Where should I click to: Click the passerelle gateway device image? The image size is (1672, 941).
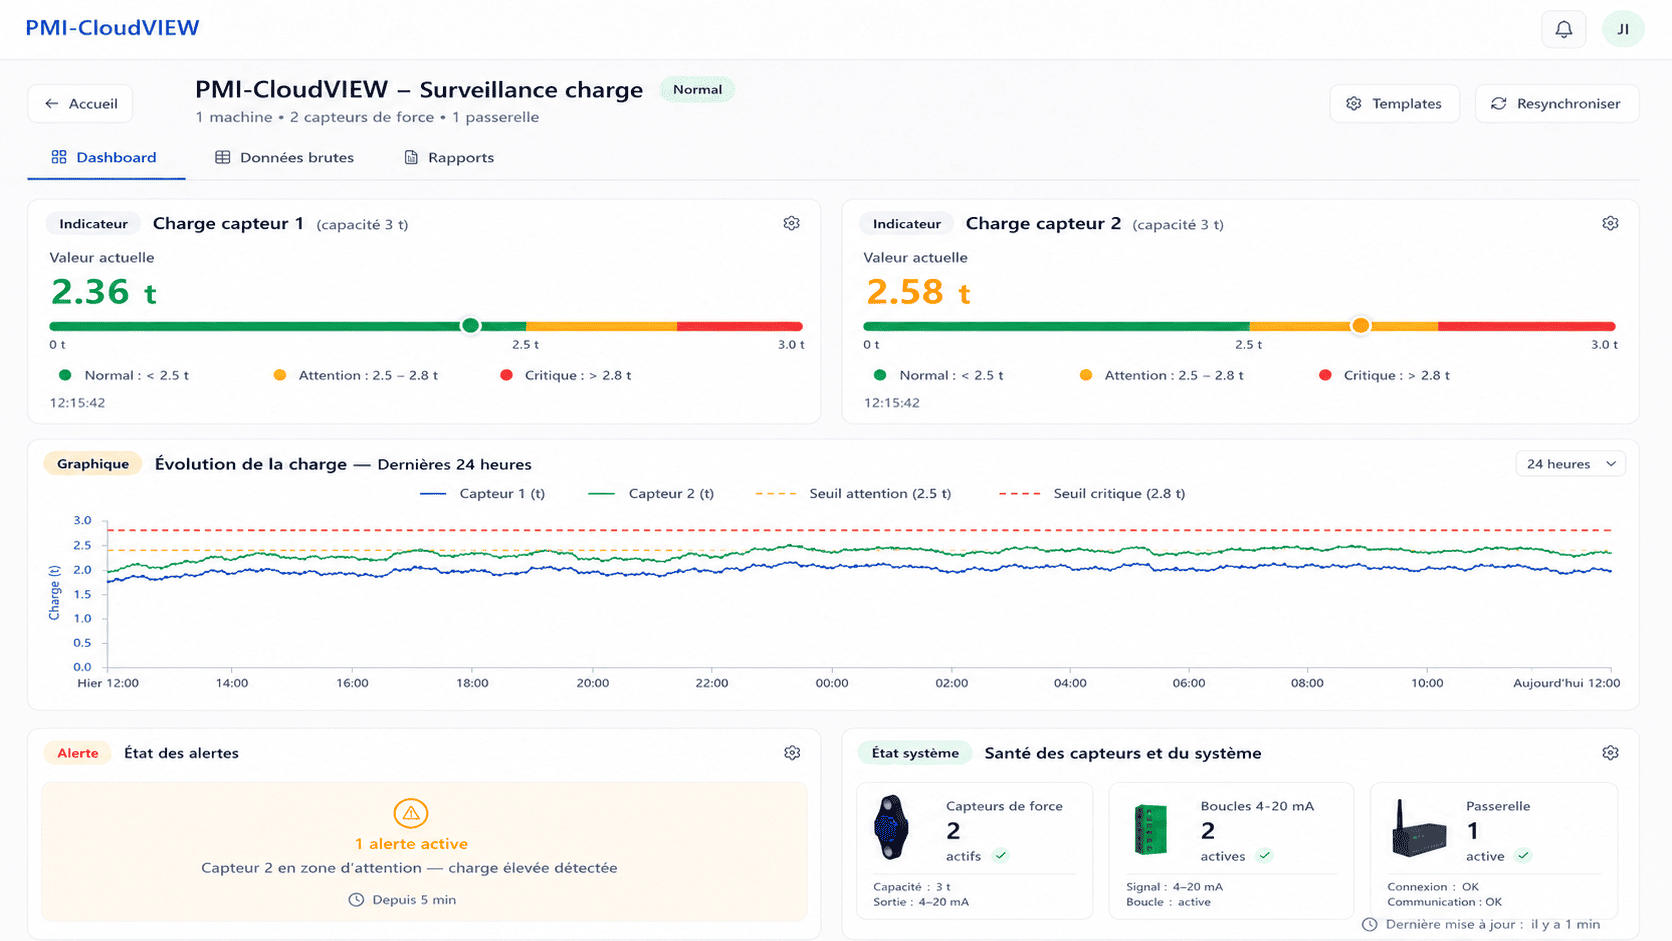pos(1418,829)
